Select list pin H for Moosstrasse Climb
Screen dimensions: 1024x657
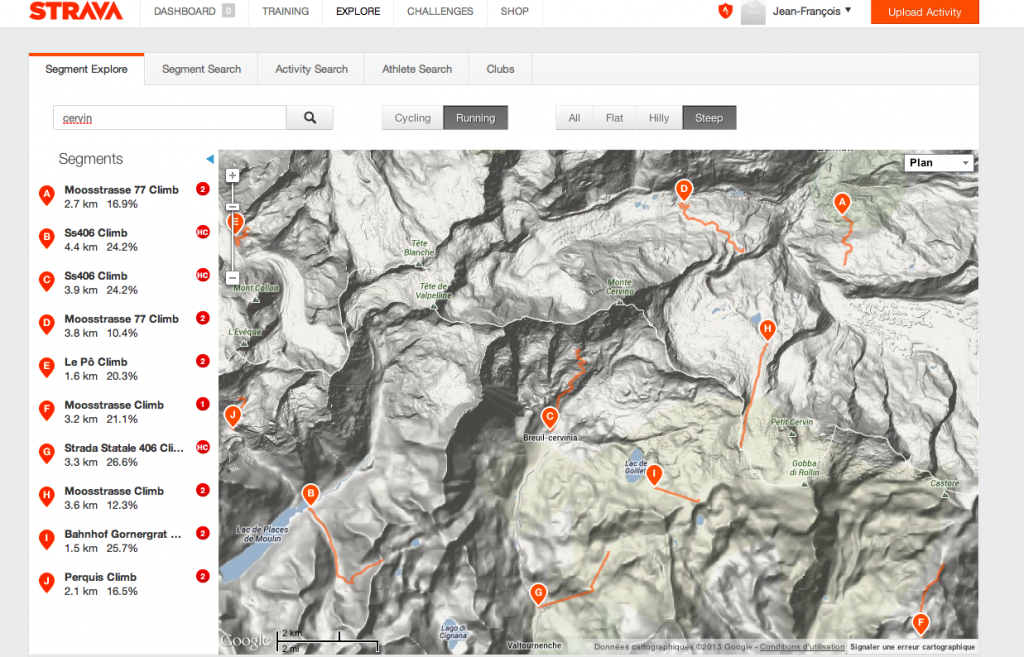click(46, 497)
